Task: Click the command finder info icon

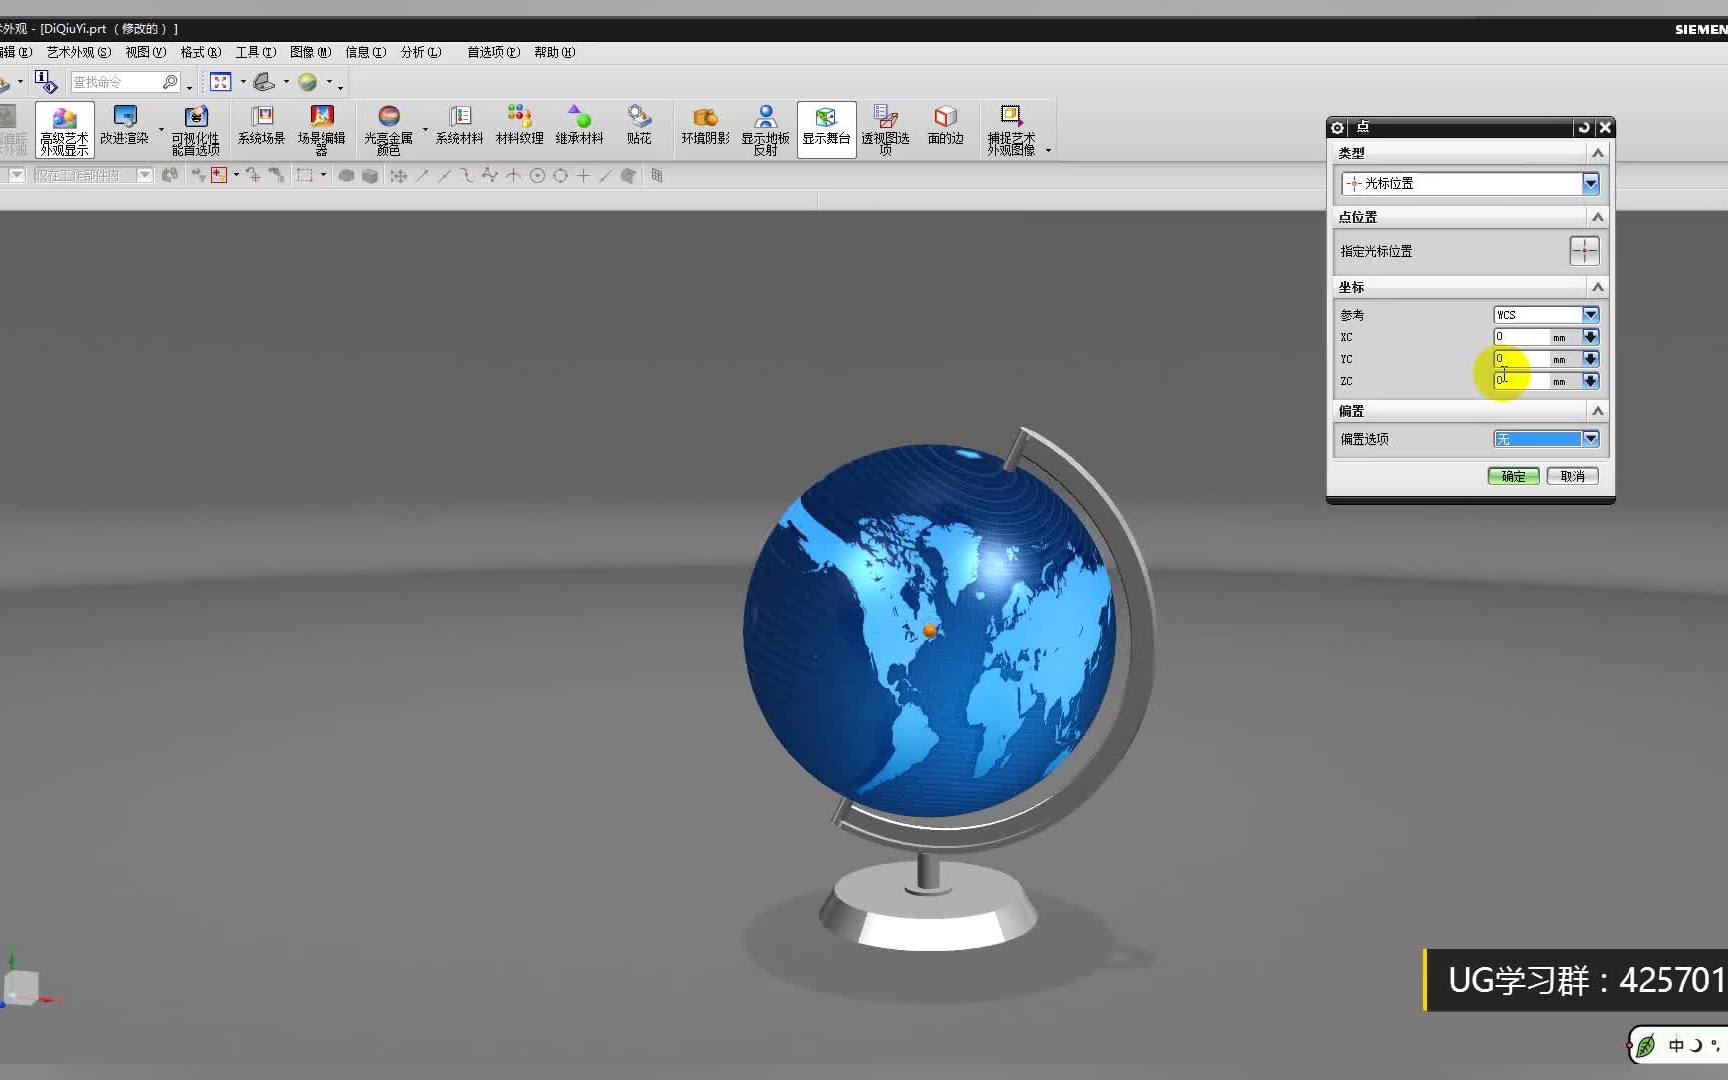Action: pos(45,81)
